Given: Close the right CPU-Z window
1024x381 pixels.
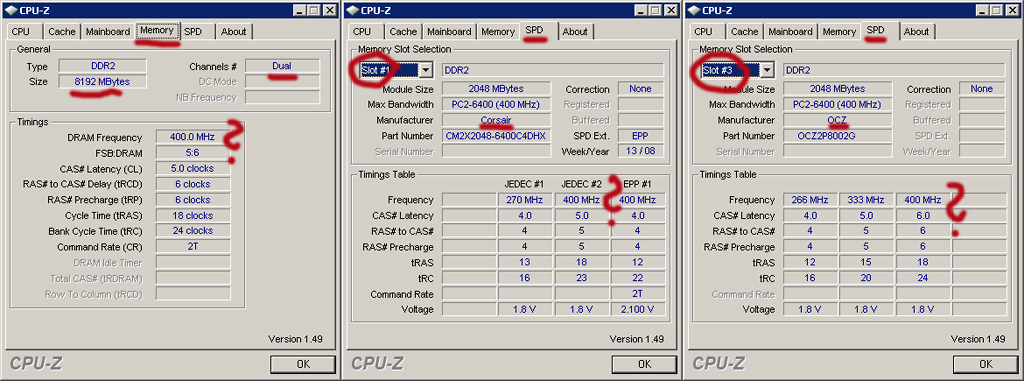Looking at the screenshot, I should click(1012, 10).
